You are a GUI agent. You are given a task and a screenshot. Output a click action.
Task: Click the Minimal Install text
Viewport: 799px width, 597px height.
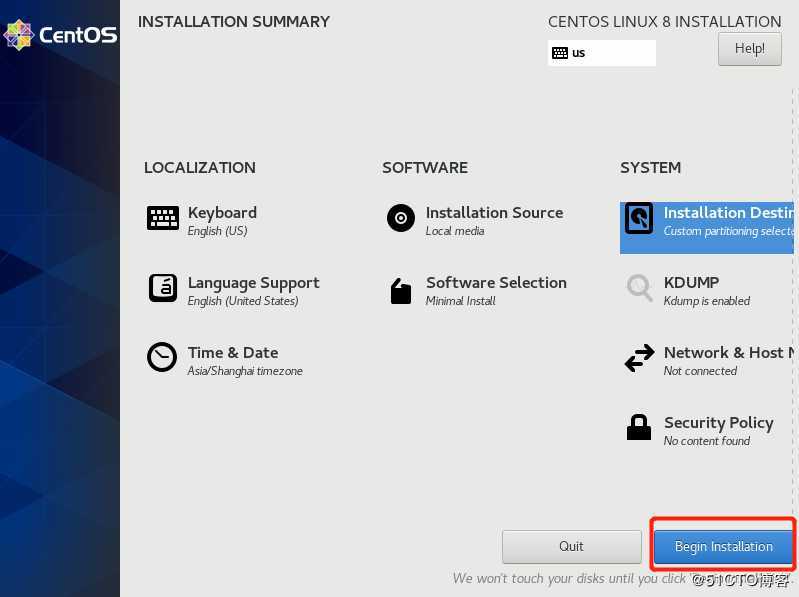[x=460, y=301]
